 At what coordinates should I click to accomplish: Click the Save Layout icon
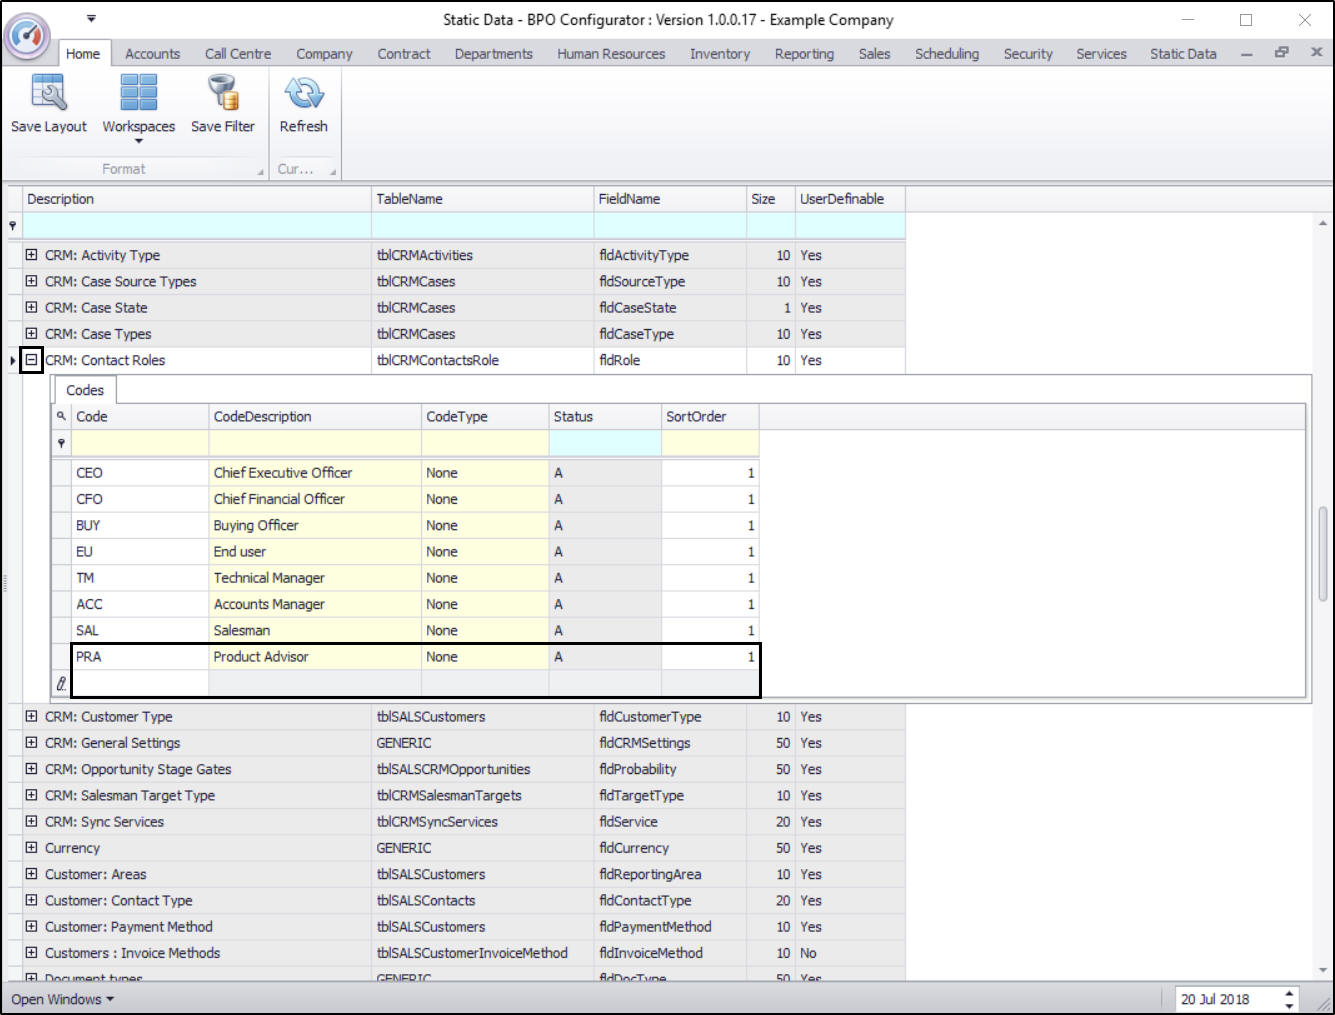[48, 93]
